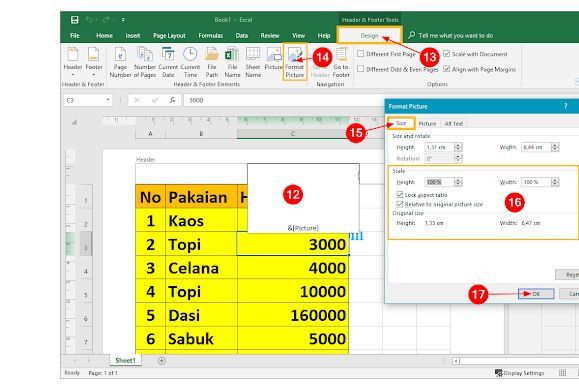Insert Current Date element

(x=168, y=62)
